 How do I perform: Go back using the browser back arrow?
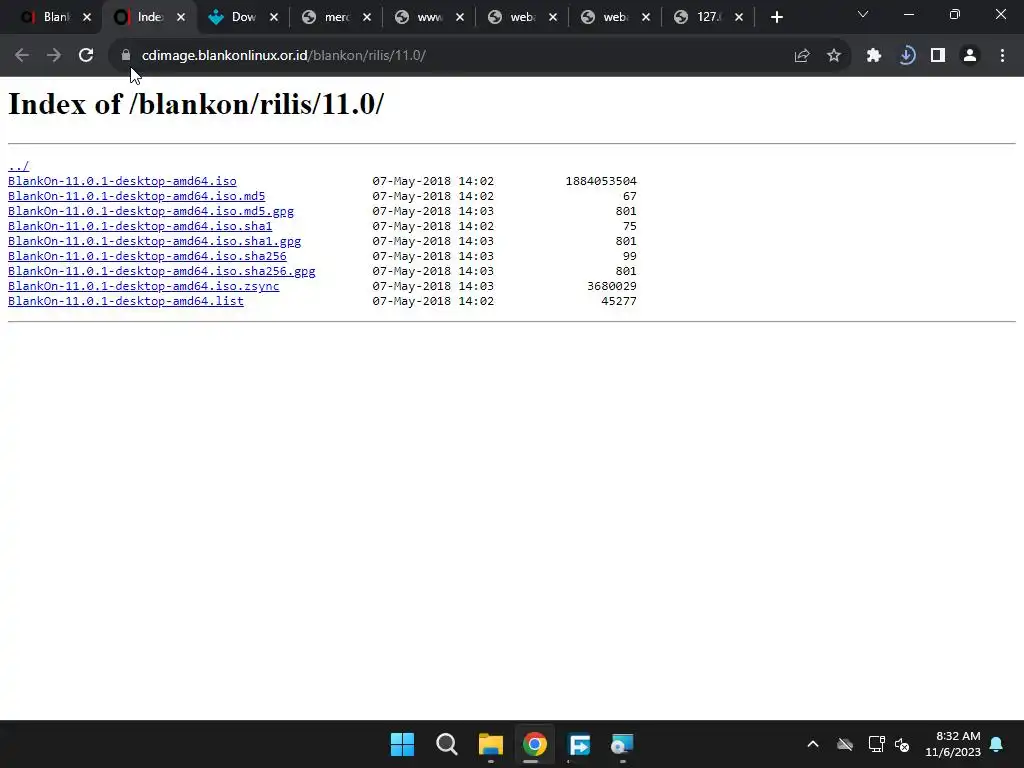click(22, 56)
